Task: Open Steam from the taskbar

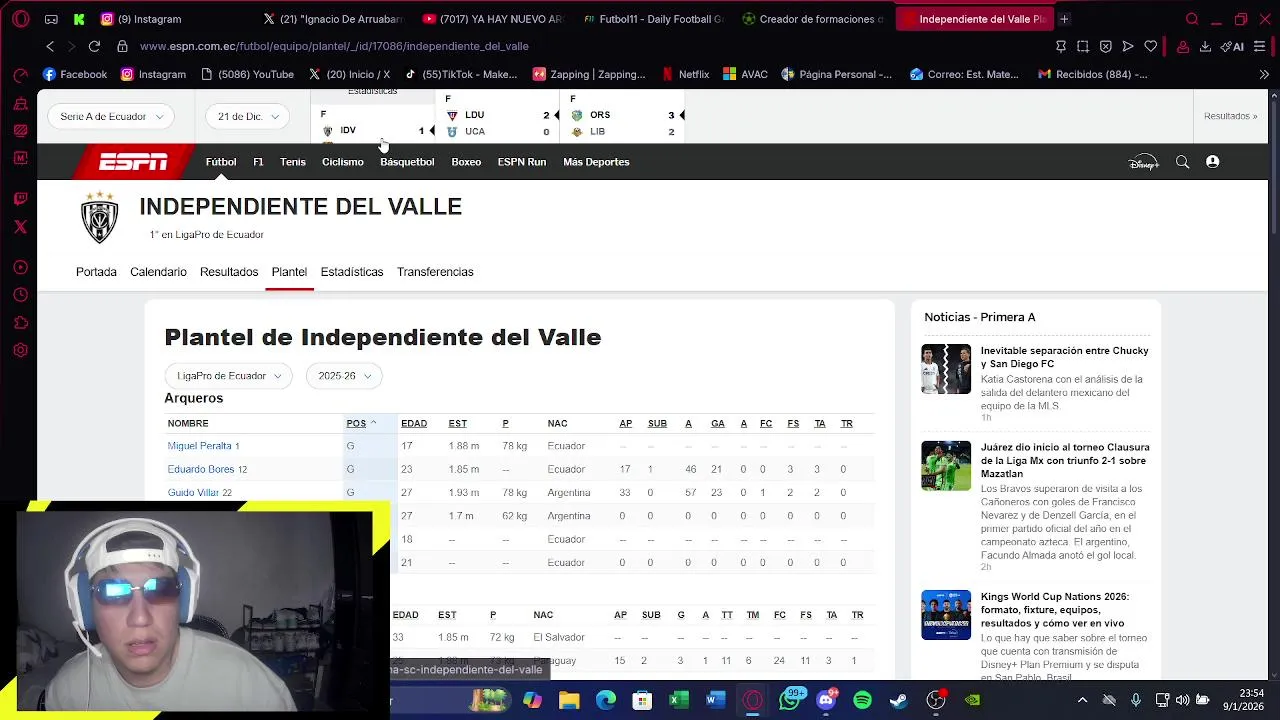Action: tap(898, 700)
